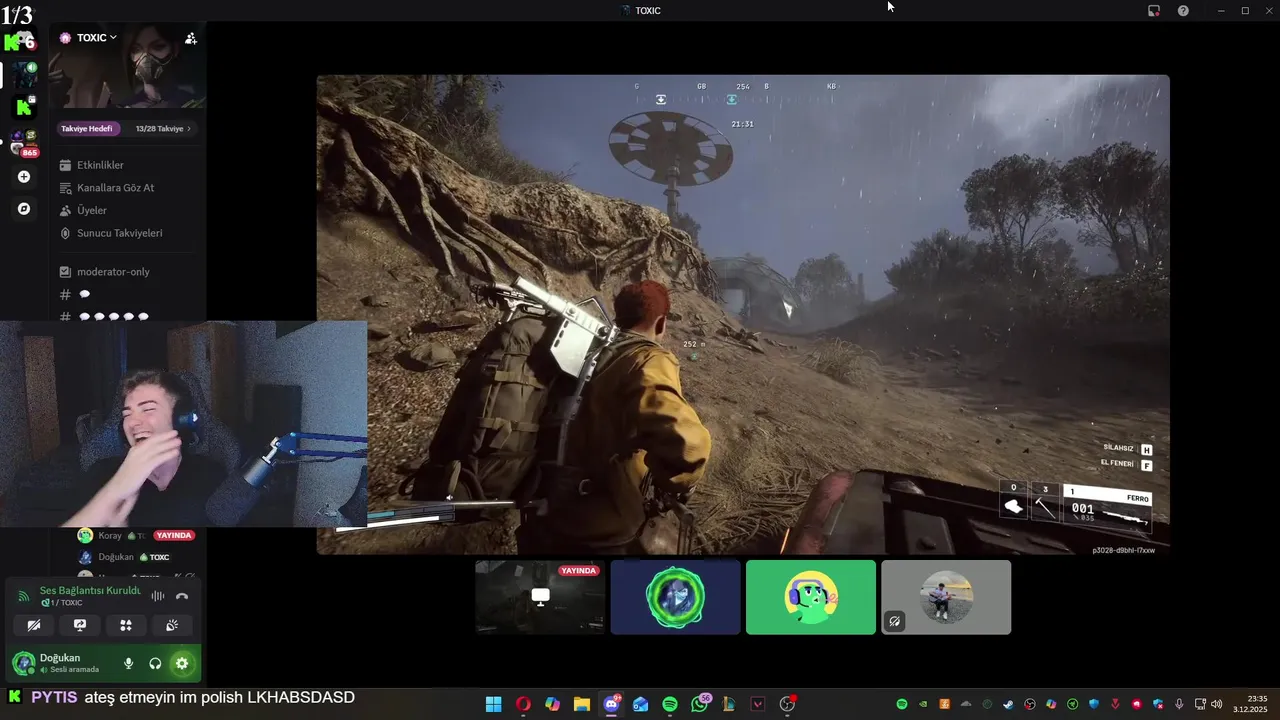The image size is (1280, 720).
Task: Open noise suppression waveform icon
Action: [157, 596]
